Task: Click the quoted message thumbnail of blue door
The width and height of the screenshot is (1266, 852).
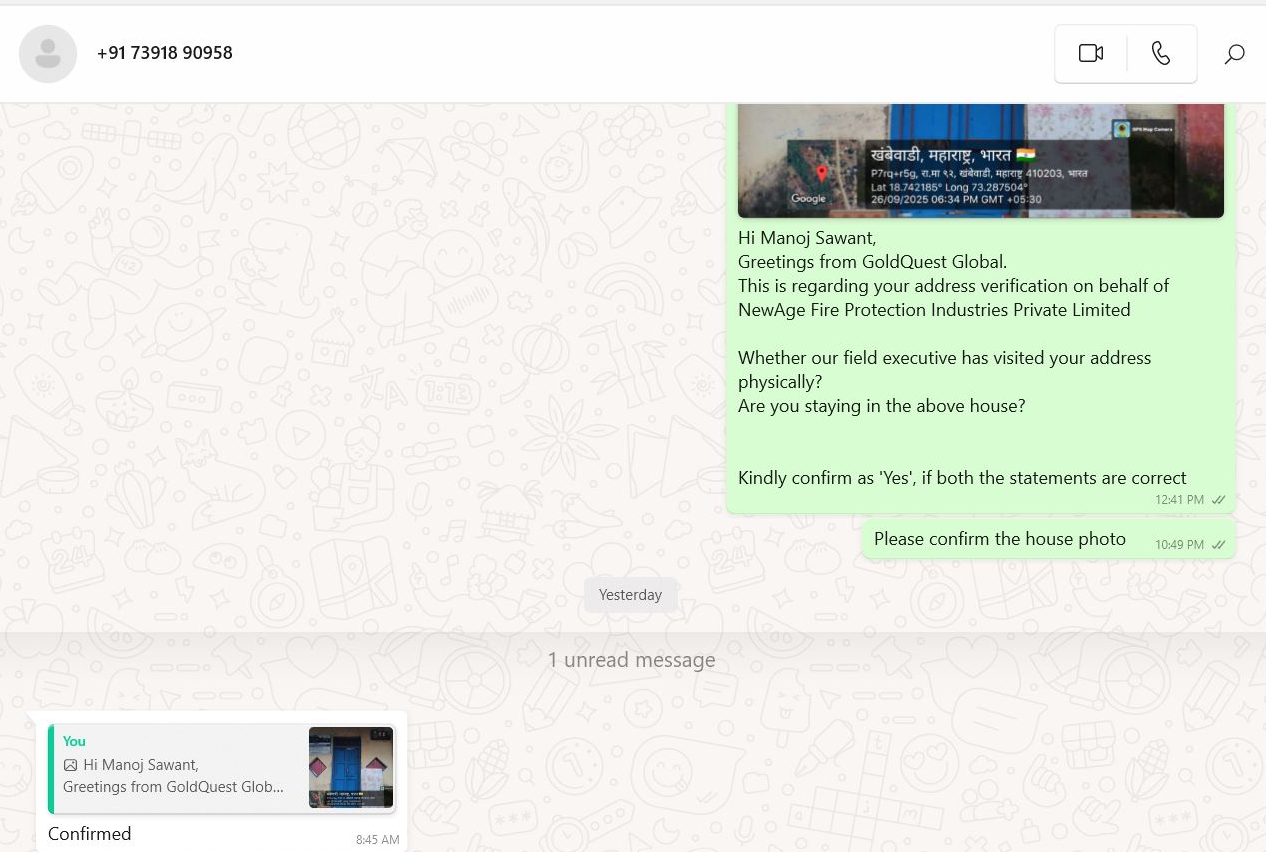Action: pyautogui.click(x=351, y=767)
